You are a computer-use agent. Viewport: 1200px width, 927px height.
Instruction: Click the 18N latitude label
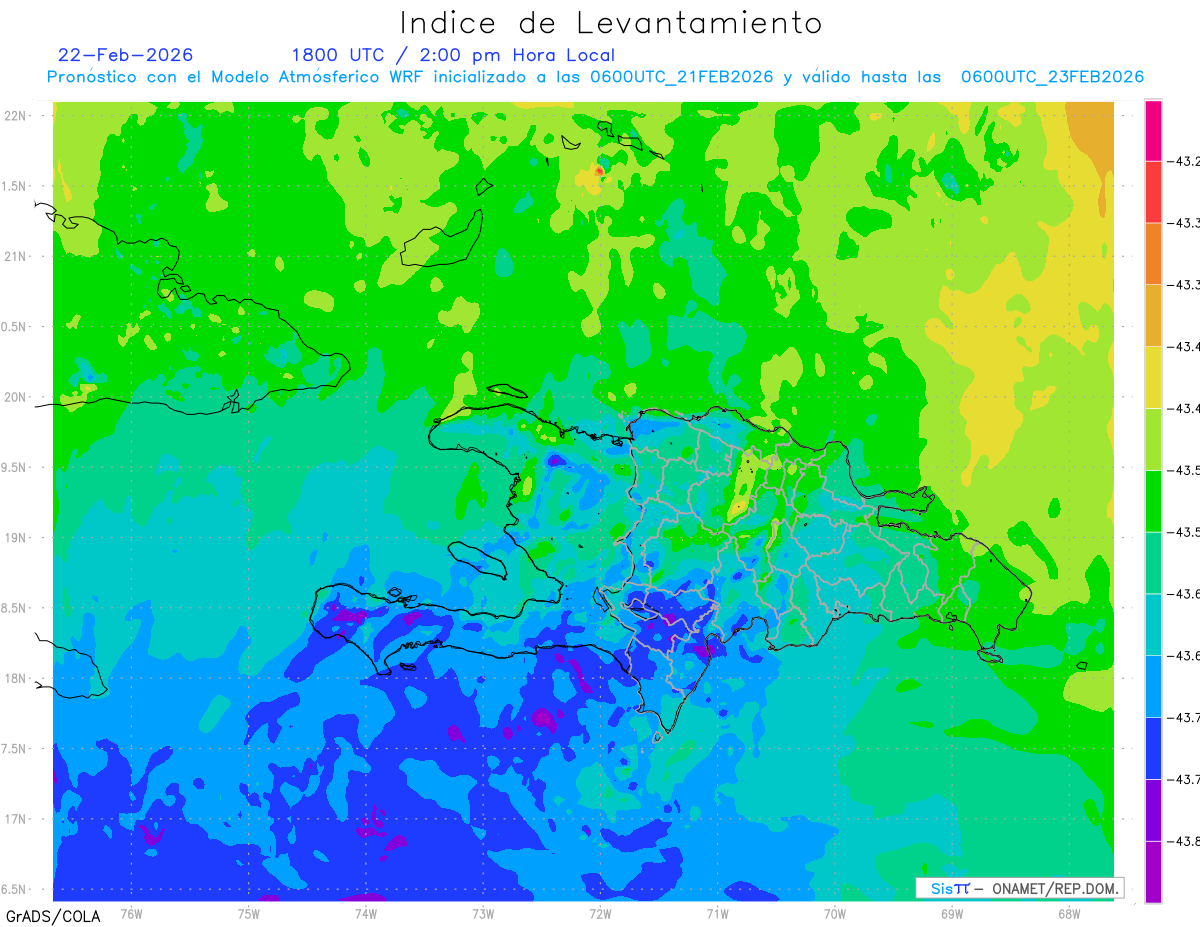click(17, 679)
